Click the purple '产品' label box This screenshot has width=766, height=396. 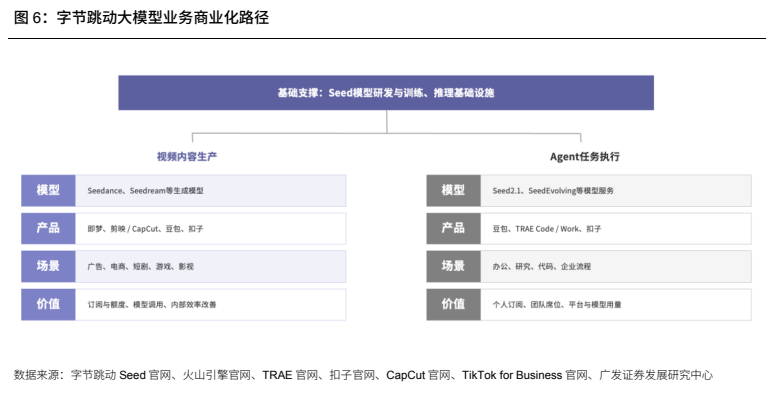(x=48, y=229)
